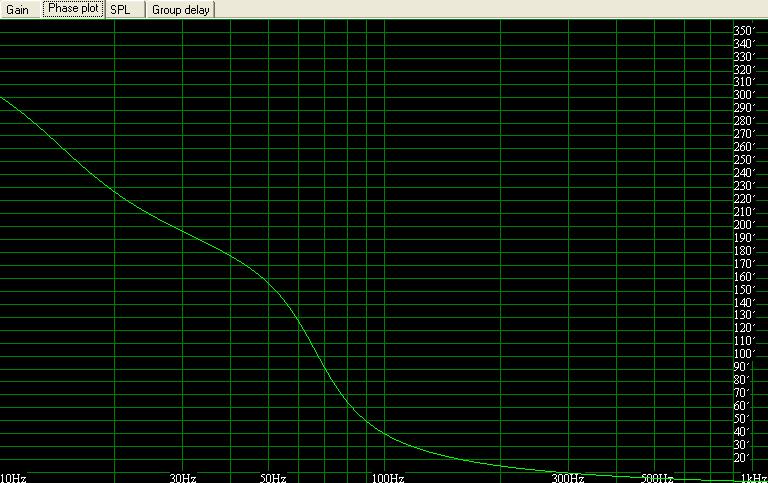Click the 30Hz frequency axis label
The height and width of the screenshot is (483, 768).
(184, 477)
